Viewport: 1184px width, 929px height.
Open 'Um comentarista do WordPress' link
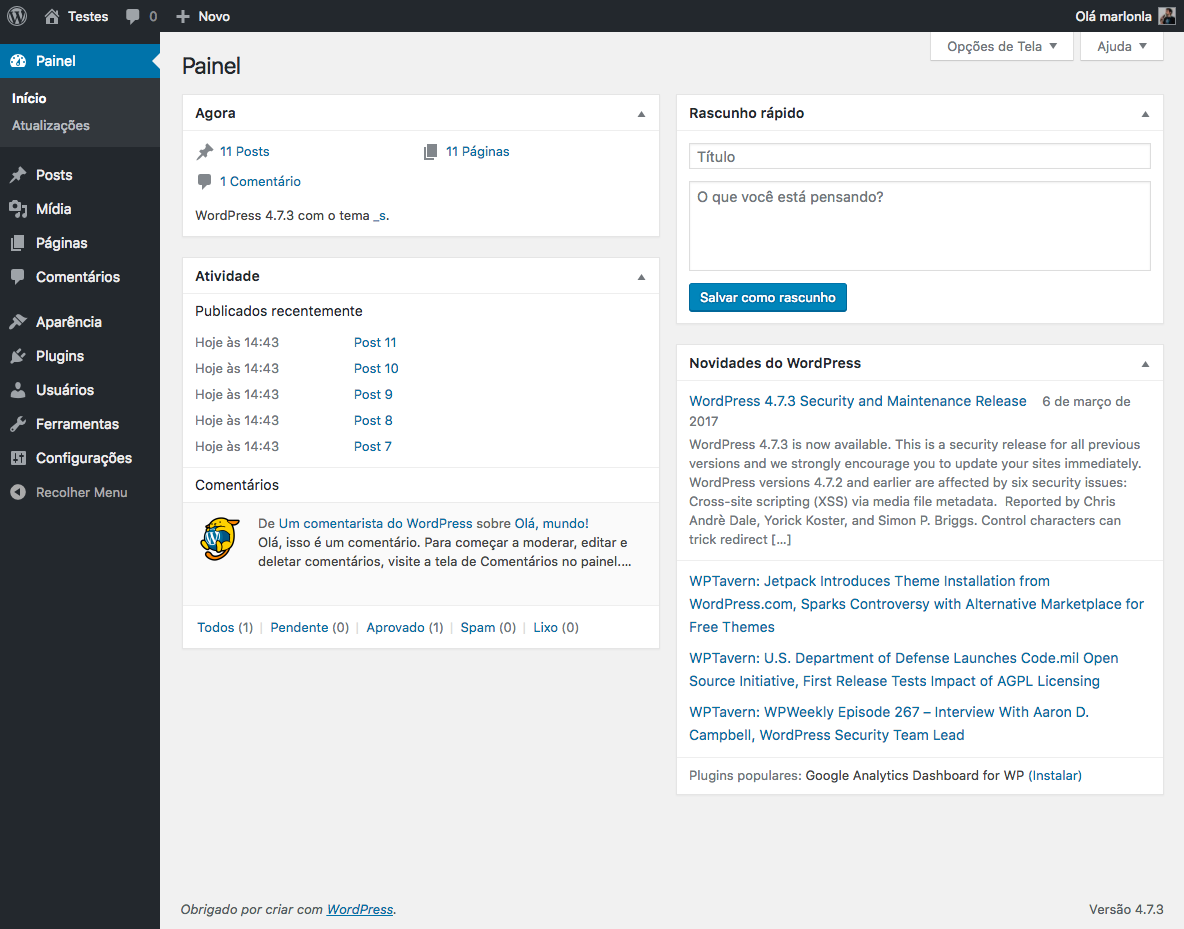click(x=375, y=523)
